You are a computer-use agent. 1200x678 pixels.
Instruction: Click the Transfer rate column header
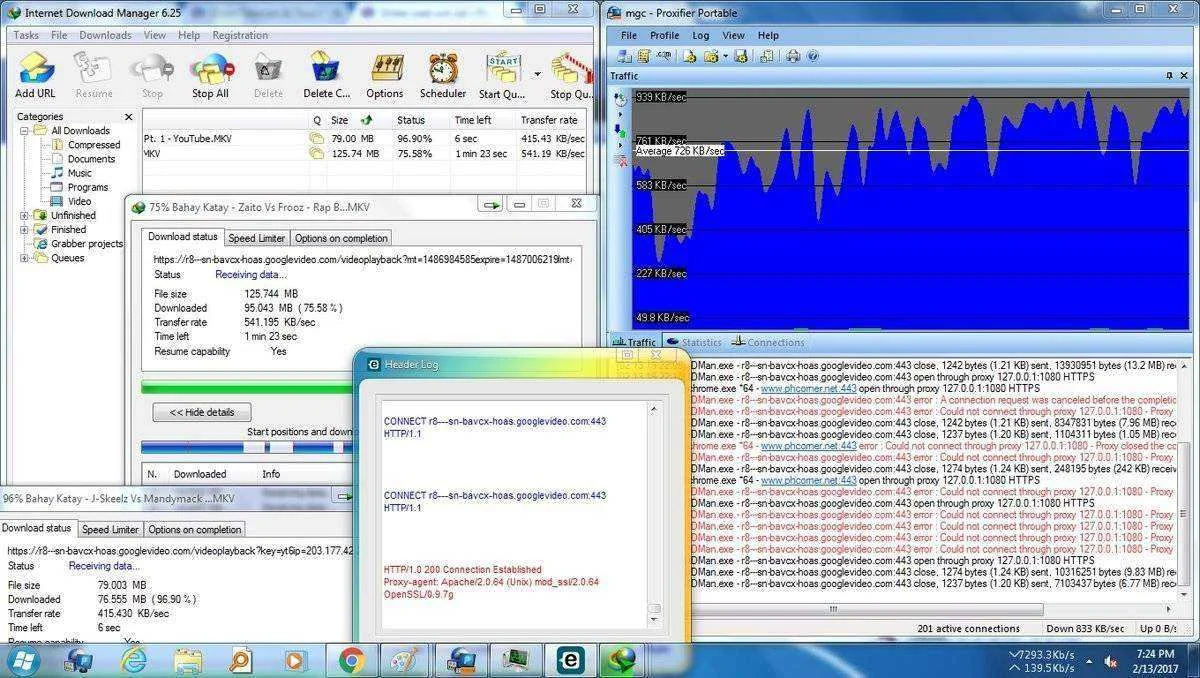pyautogui.click(x=550, y=120)
